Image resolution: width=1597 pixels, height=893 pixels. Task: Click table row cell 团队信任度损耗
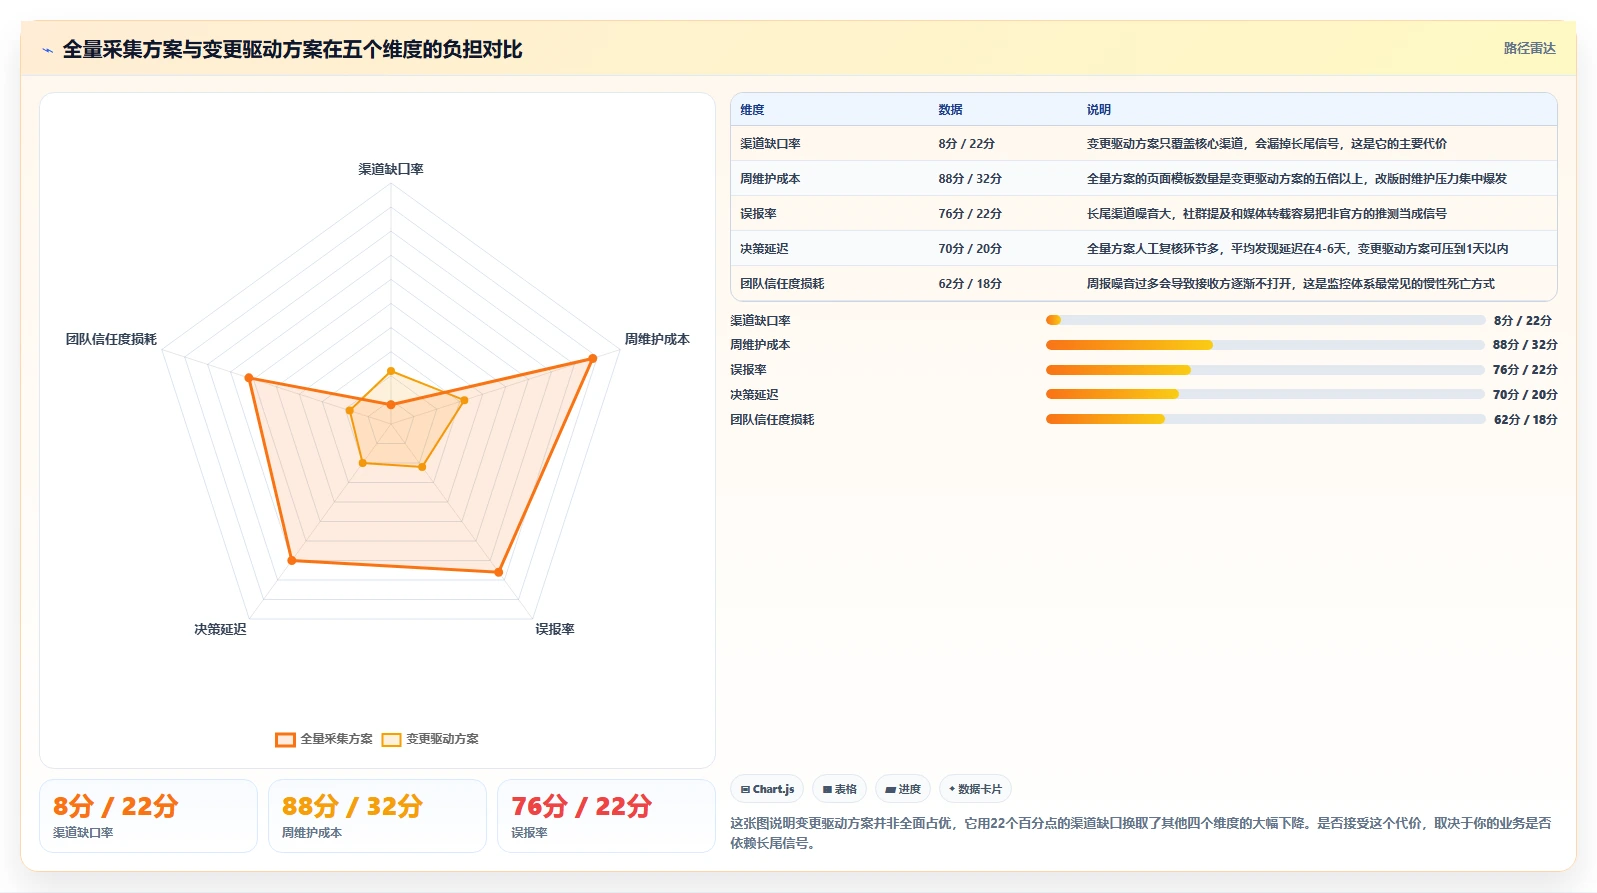tap(782, 284)
